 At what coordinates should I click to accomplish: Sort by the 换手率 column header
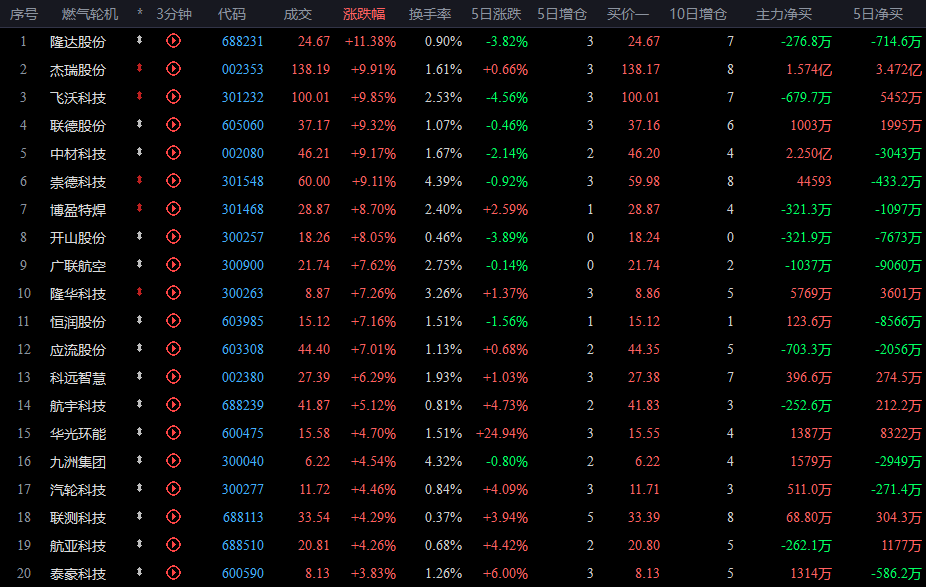(x=430, y=14)
